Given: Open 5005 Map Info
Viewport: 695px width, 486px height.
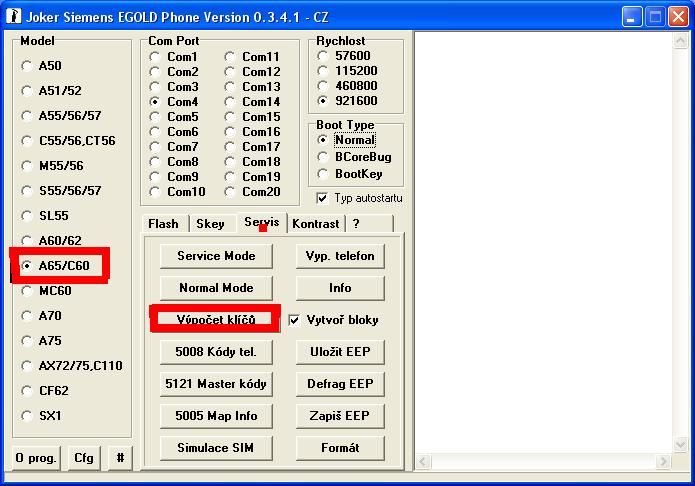Looking at the screenshot, I should pos(216,416).
